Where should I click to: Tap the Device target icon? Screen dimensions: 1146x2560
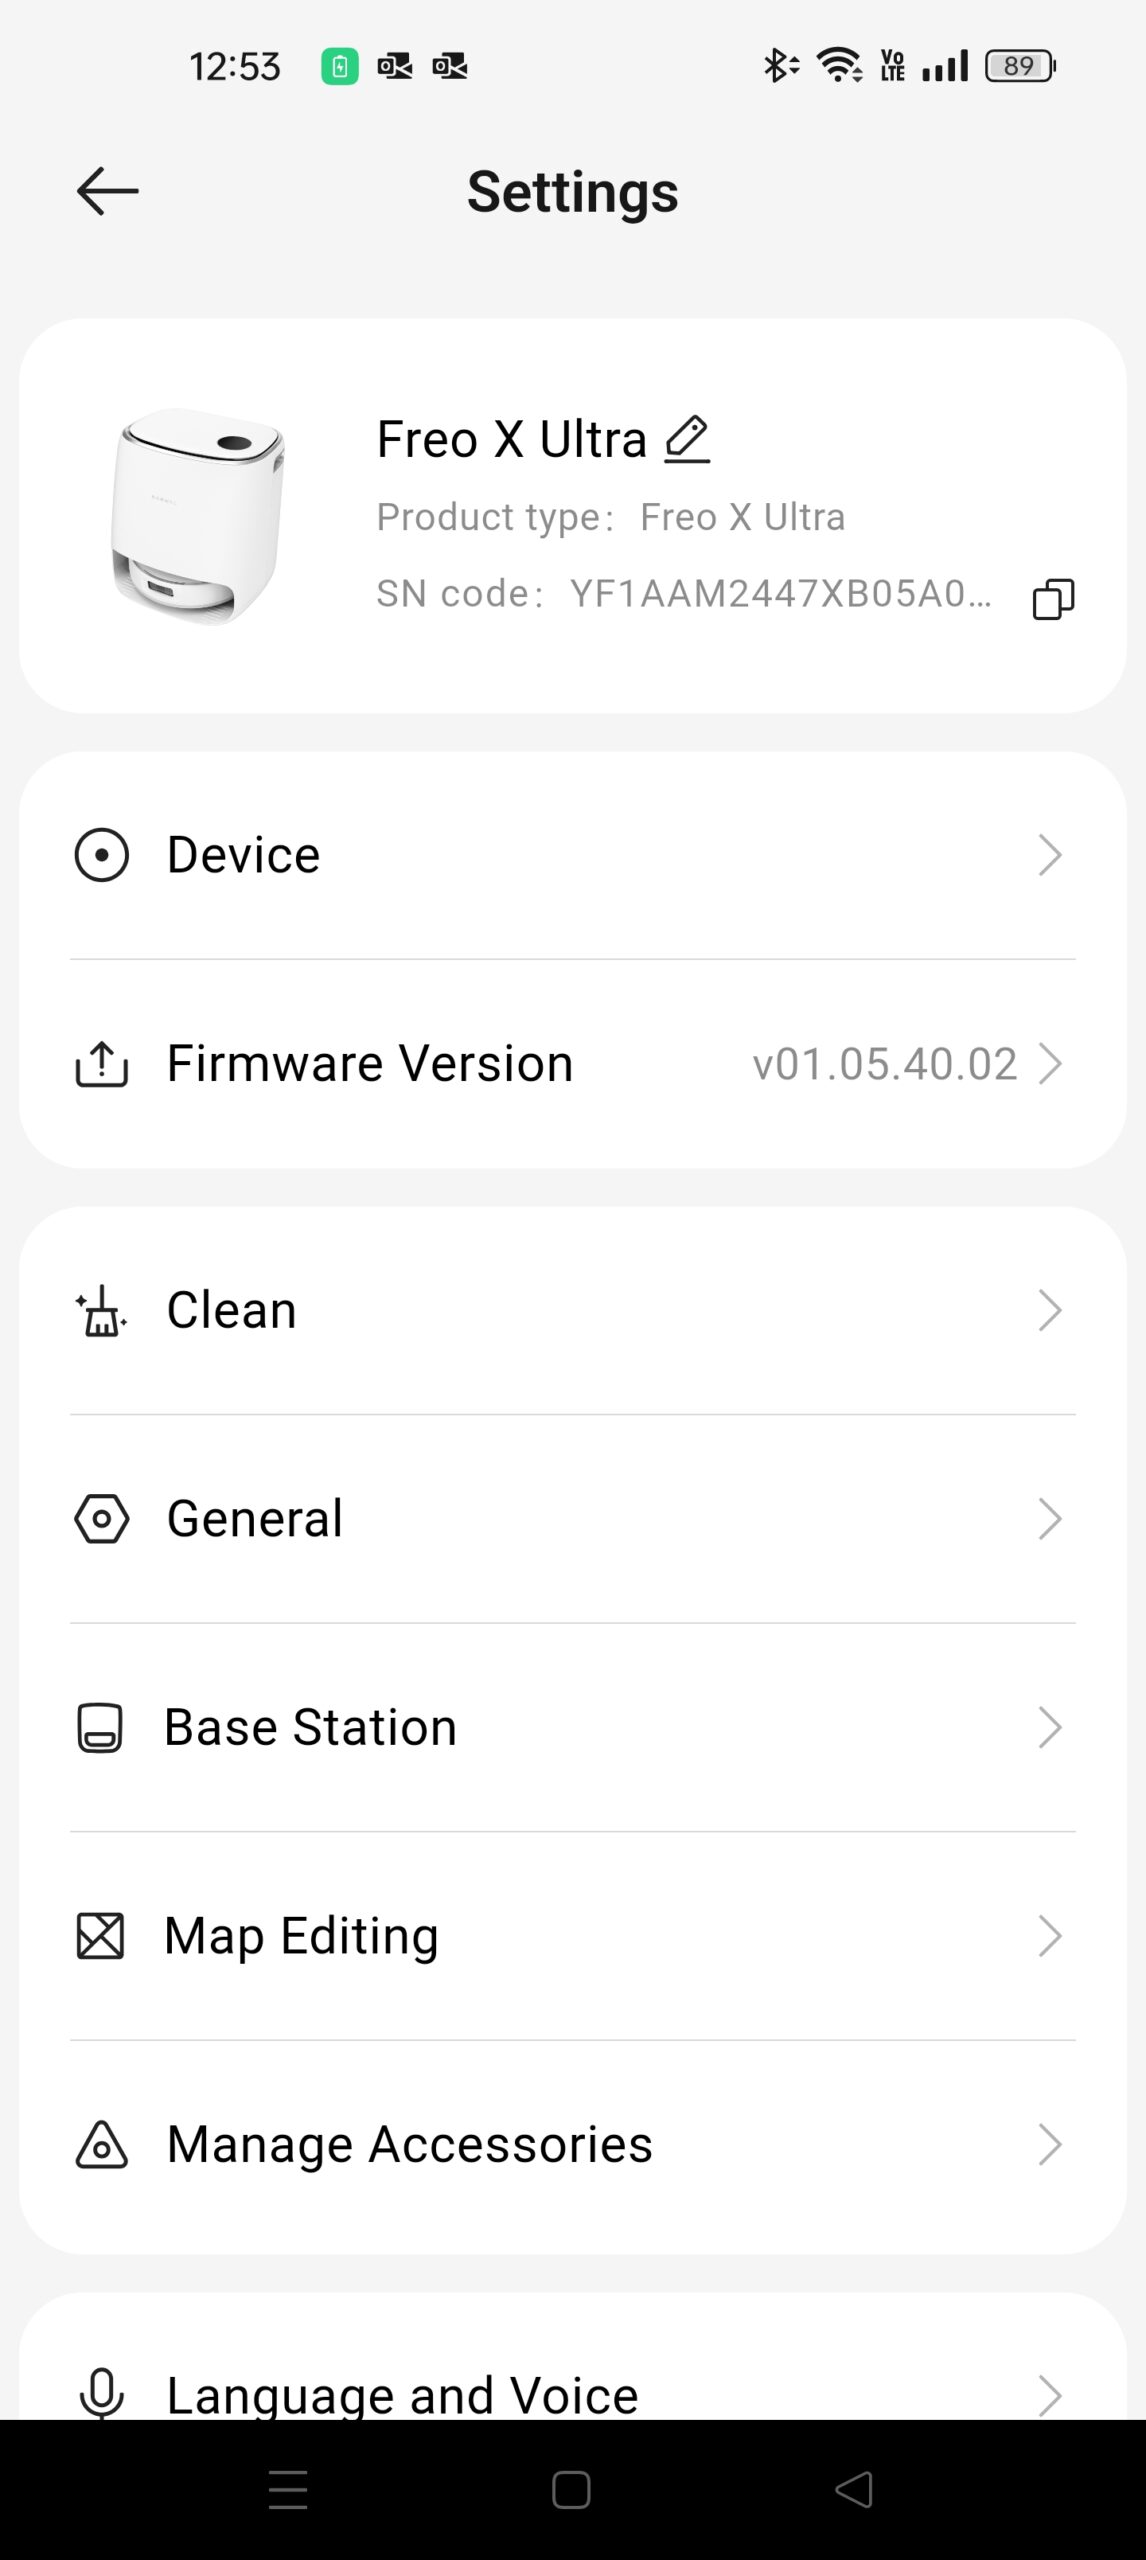pos(102,855)
